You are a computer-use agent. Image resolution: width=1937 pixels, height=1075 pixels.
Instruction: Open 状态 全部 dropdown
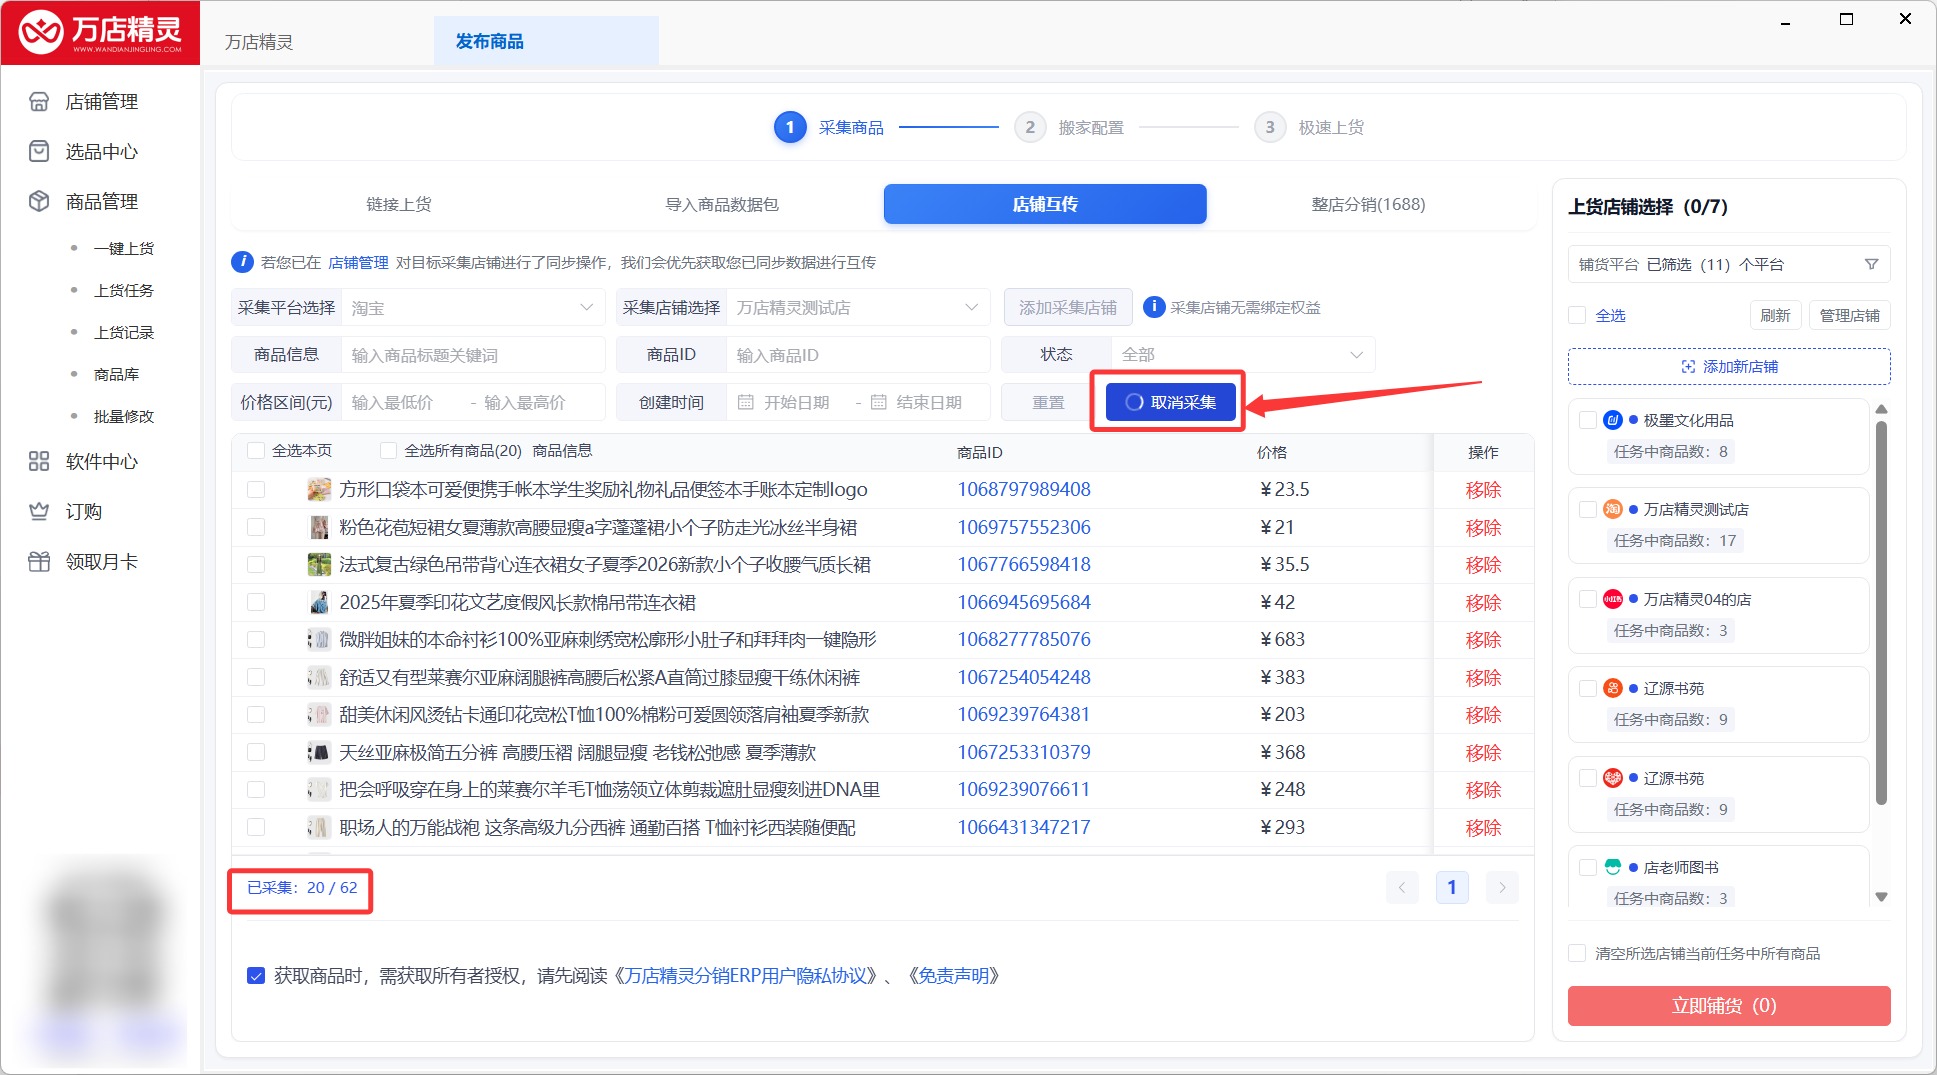click(x=1243, y=354)
